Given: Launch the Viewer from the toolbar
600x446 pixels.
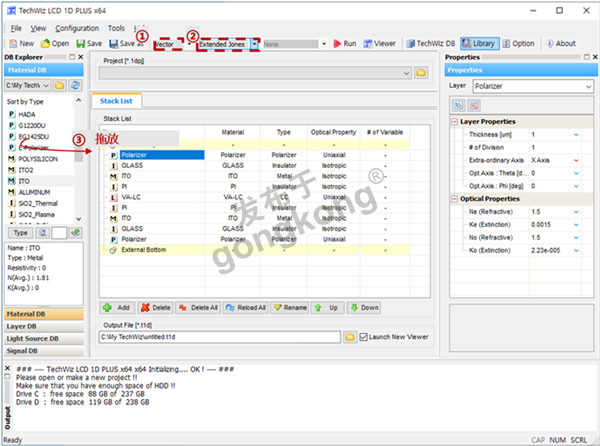Looking at the screenshot, I should [379, 44].
